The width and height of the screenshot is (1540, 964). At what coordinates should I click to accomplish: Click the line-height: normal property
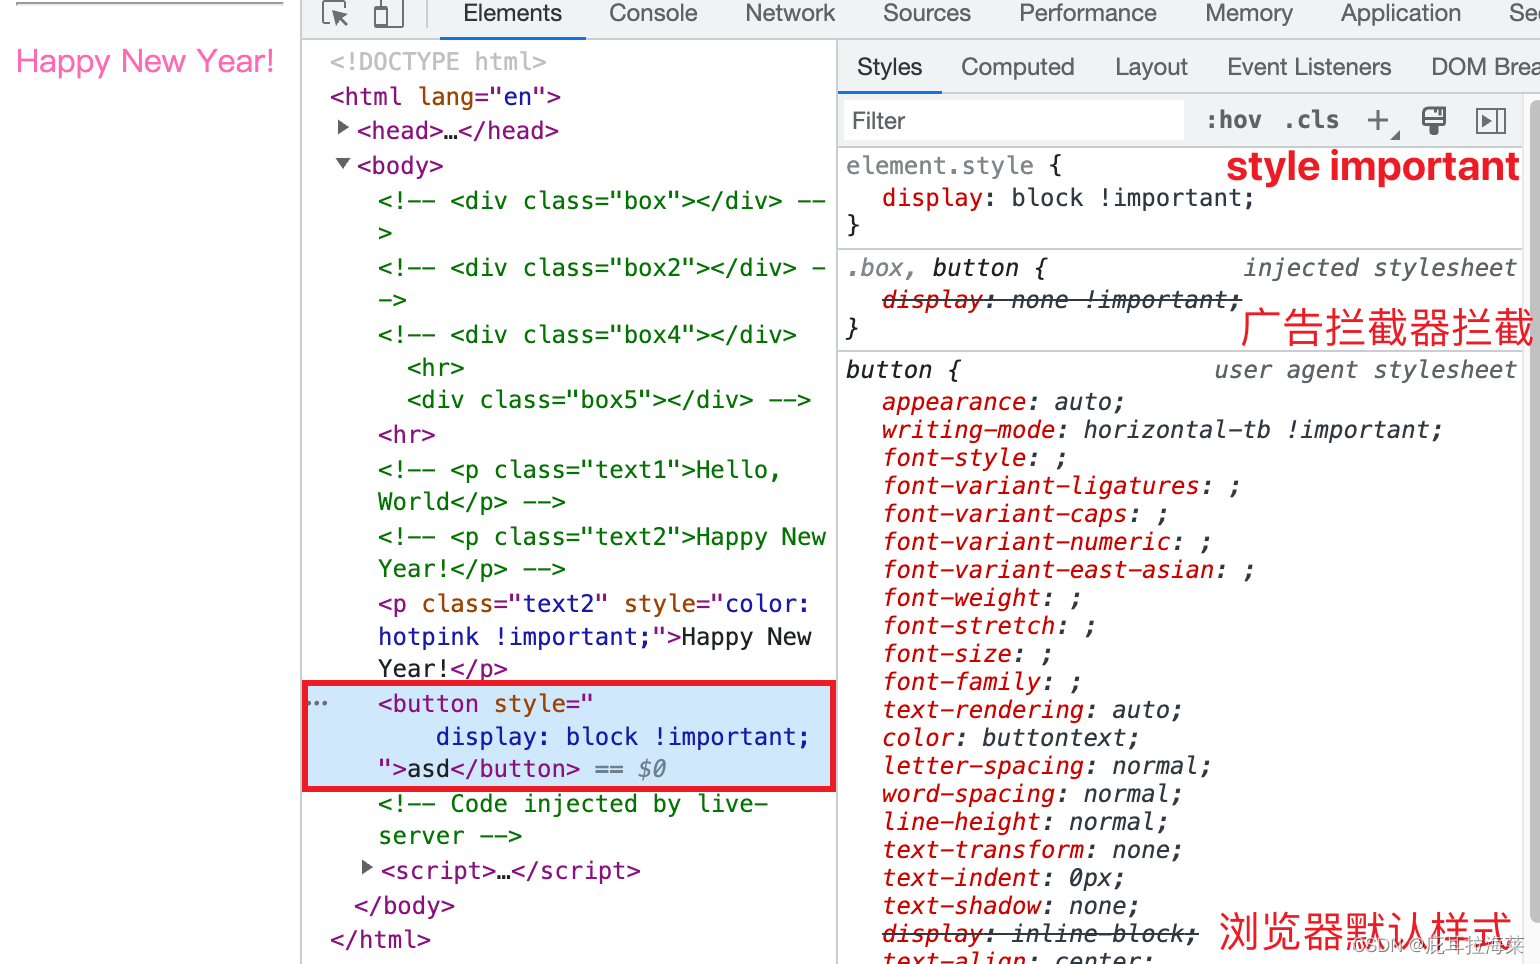[1025, 822]
